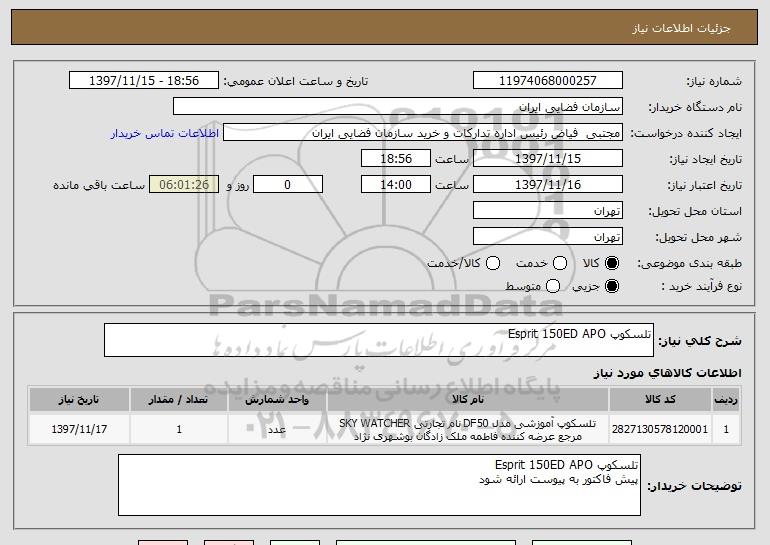Open اطلاعات تماس خریدار link
Viewport: 770px width, 545px height.
click(x=165, y=134)
